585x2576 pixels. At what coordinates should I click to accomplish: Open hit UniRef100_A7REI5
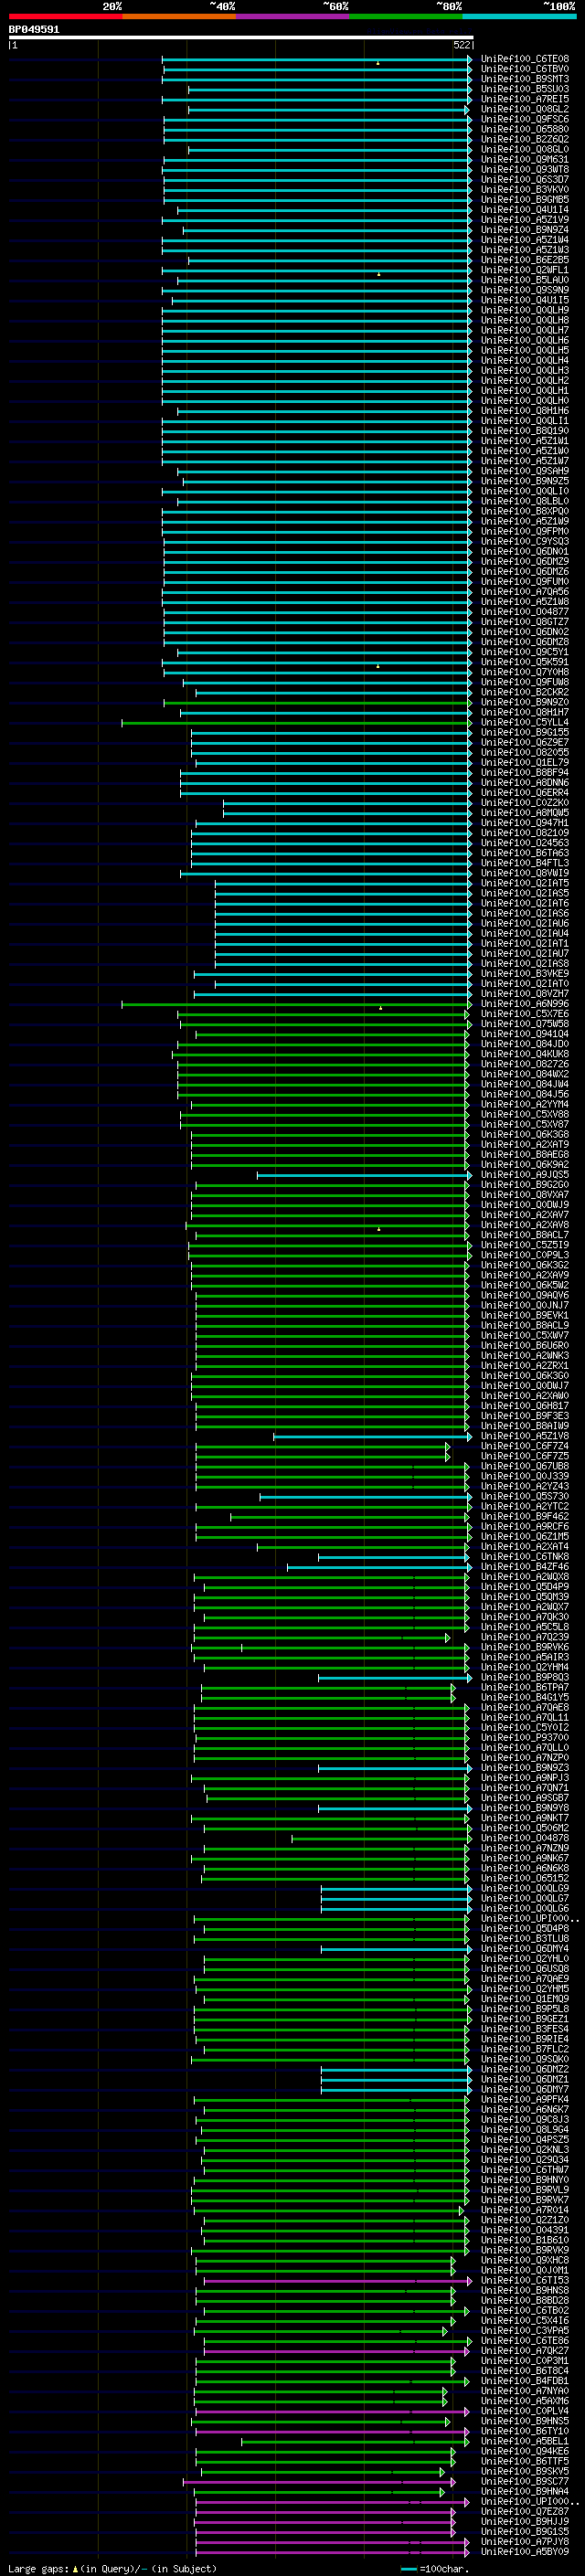click(524, 99)
